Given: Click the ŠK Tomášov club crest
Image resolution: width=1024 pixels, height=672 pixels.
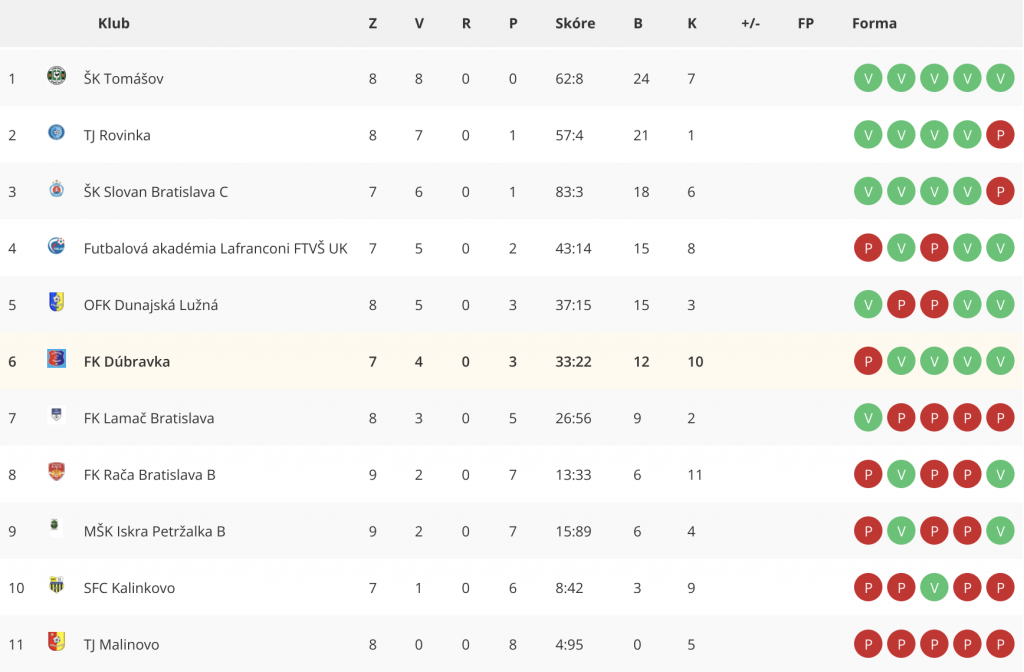Looking at the screenshot, I should point(57,76).
